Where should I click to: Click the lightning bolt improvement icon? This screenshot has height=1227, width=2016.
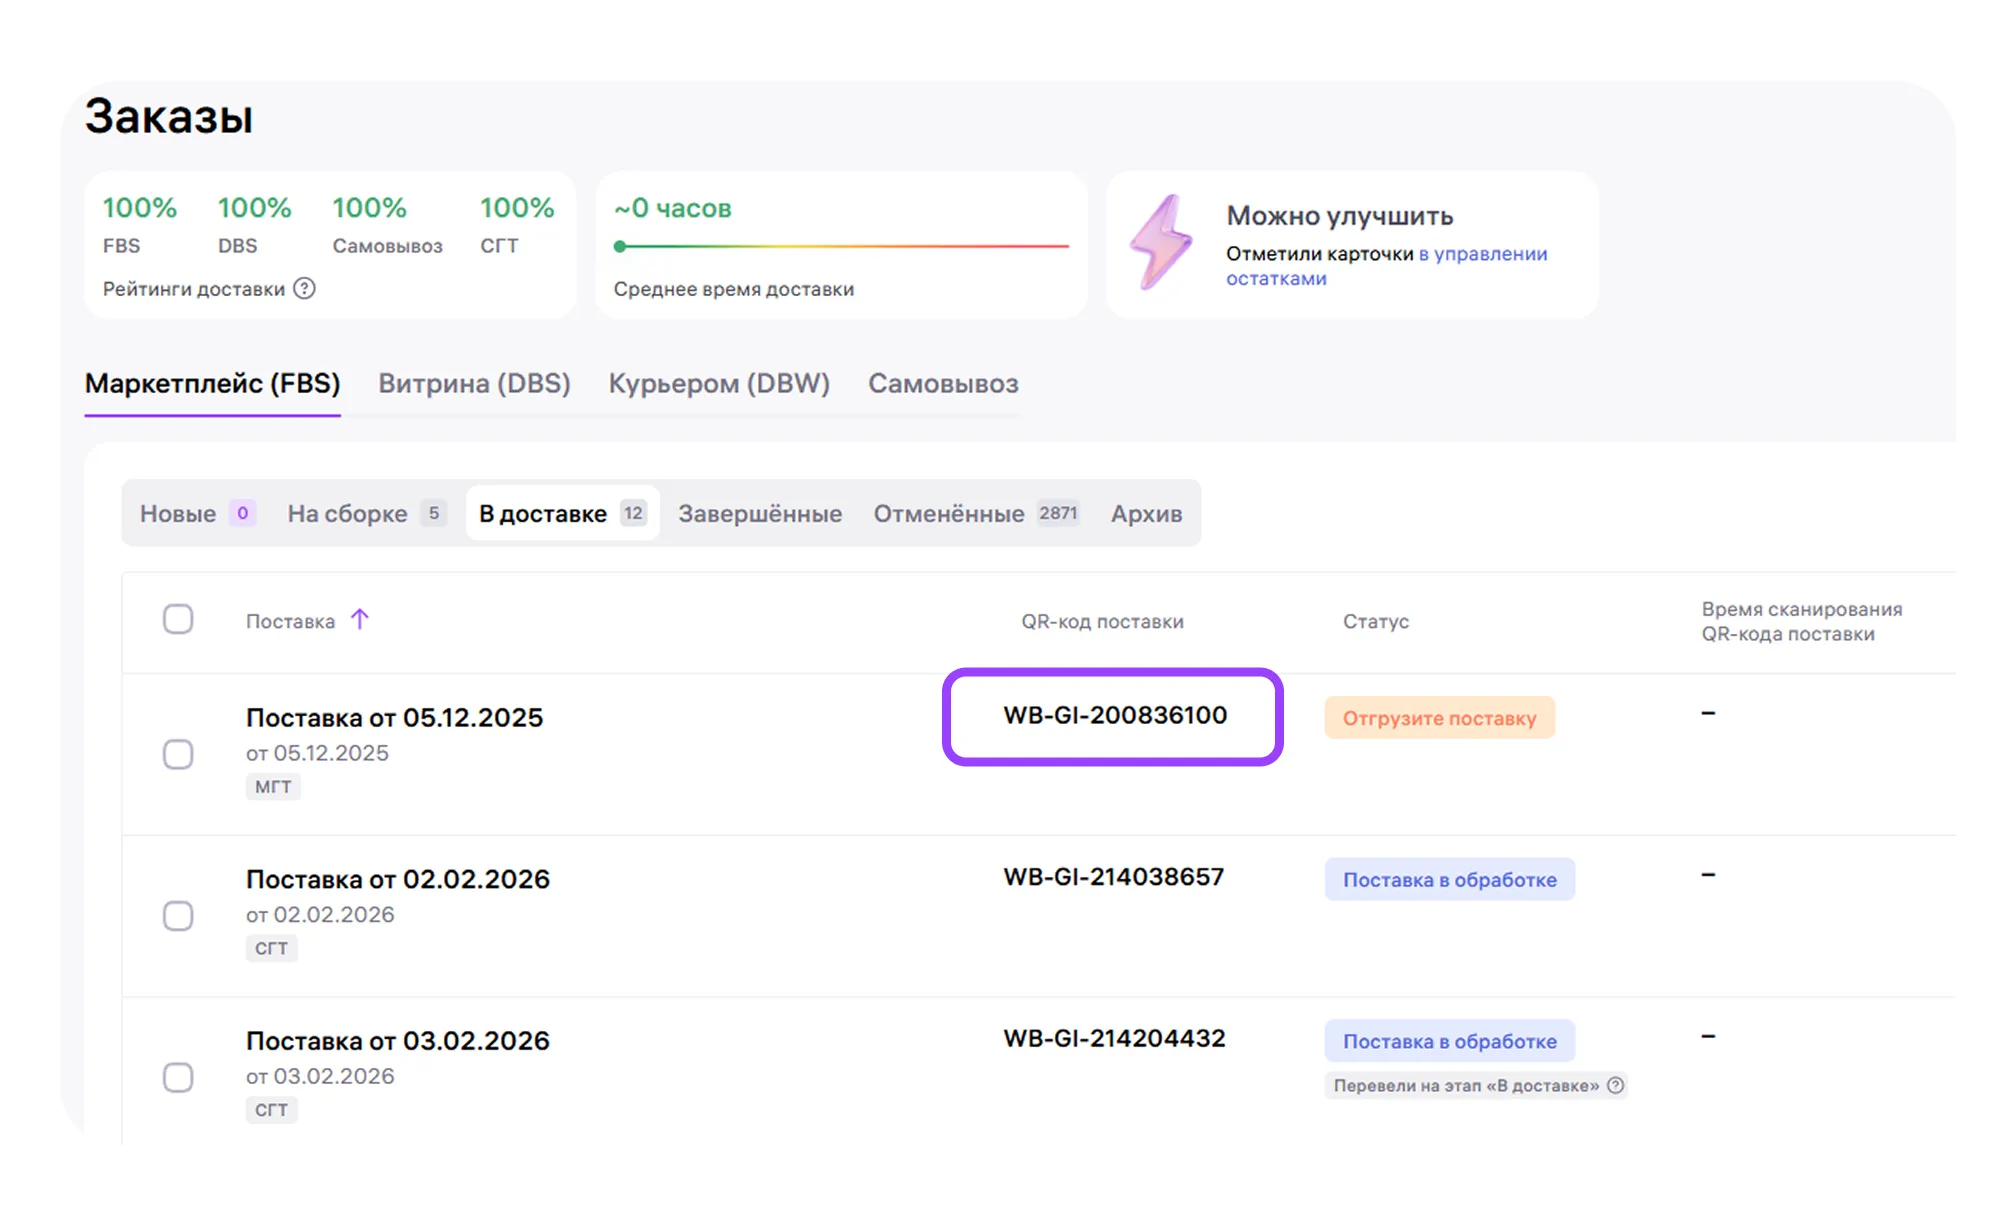pyautogui.click(x=1161, y=241)
